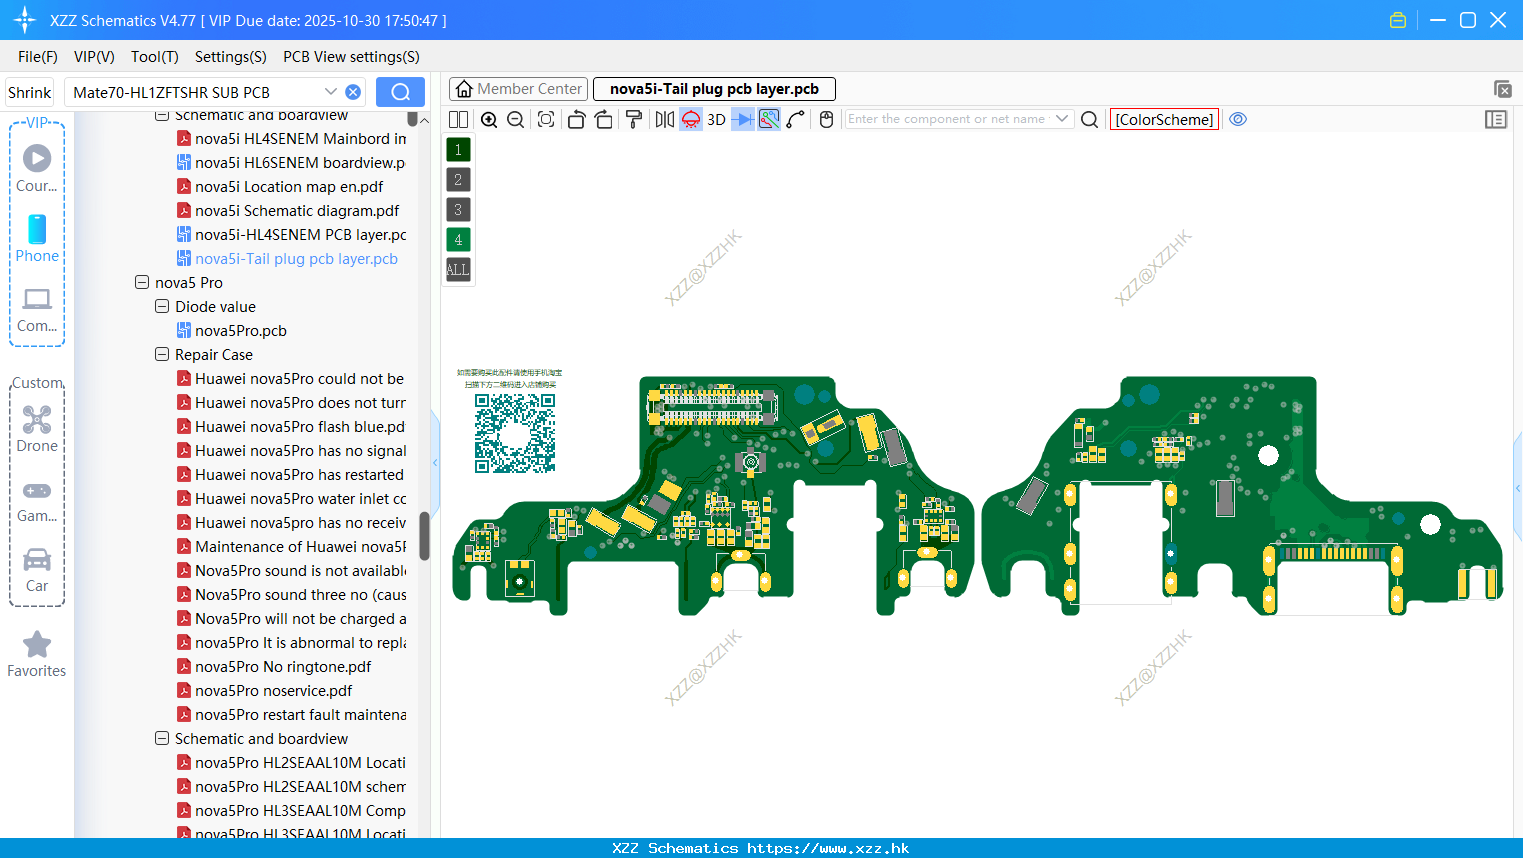This screenshot has height=858, width=1523.
Task: Collapse the left panel with the arrow handle
Action: [435, 462]
